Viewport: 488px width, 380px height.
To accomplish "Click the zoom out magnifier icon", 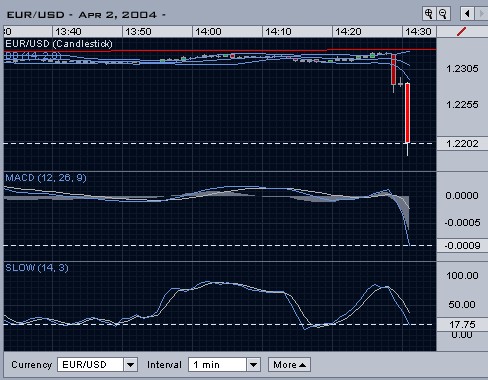I will 443,14.
